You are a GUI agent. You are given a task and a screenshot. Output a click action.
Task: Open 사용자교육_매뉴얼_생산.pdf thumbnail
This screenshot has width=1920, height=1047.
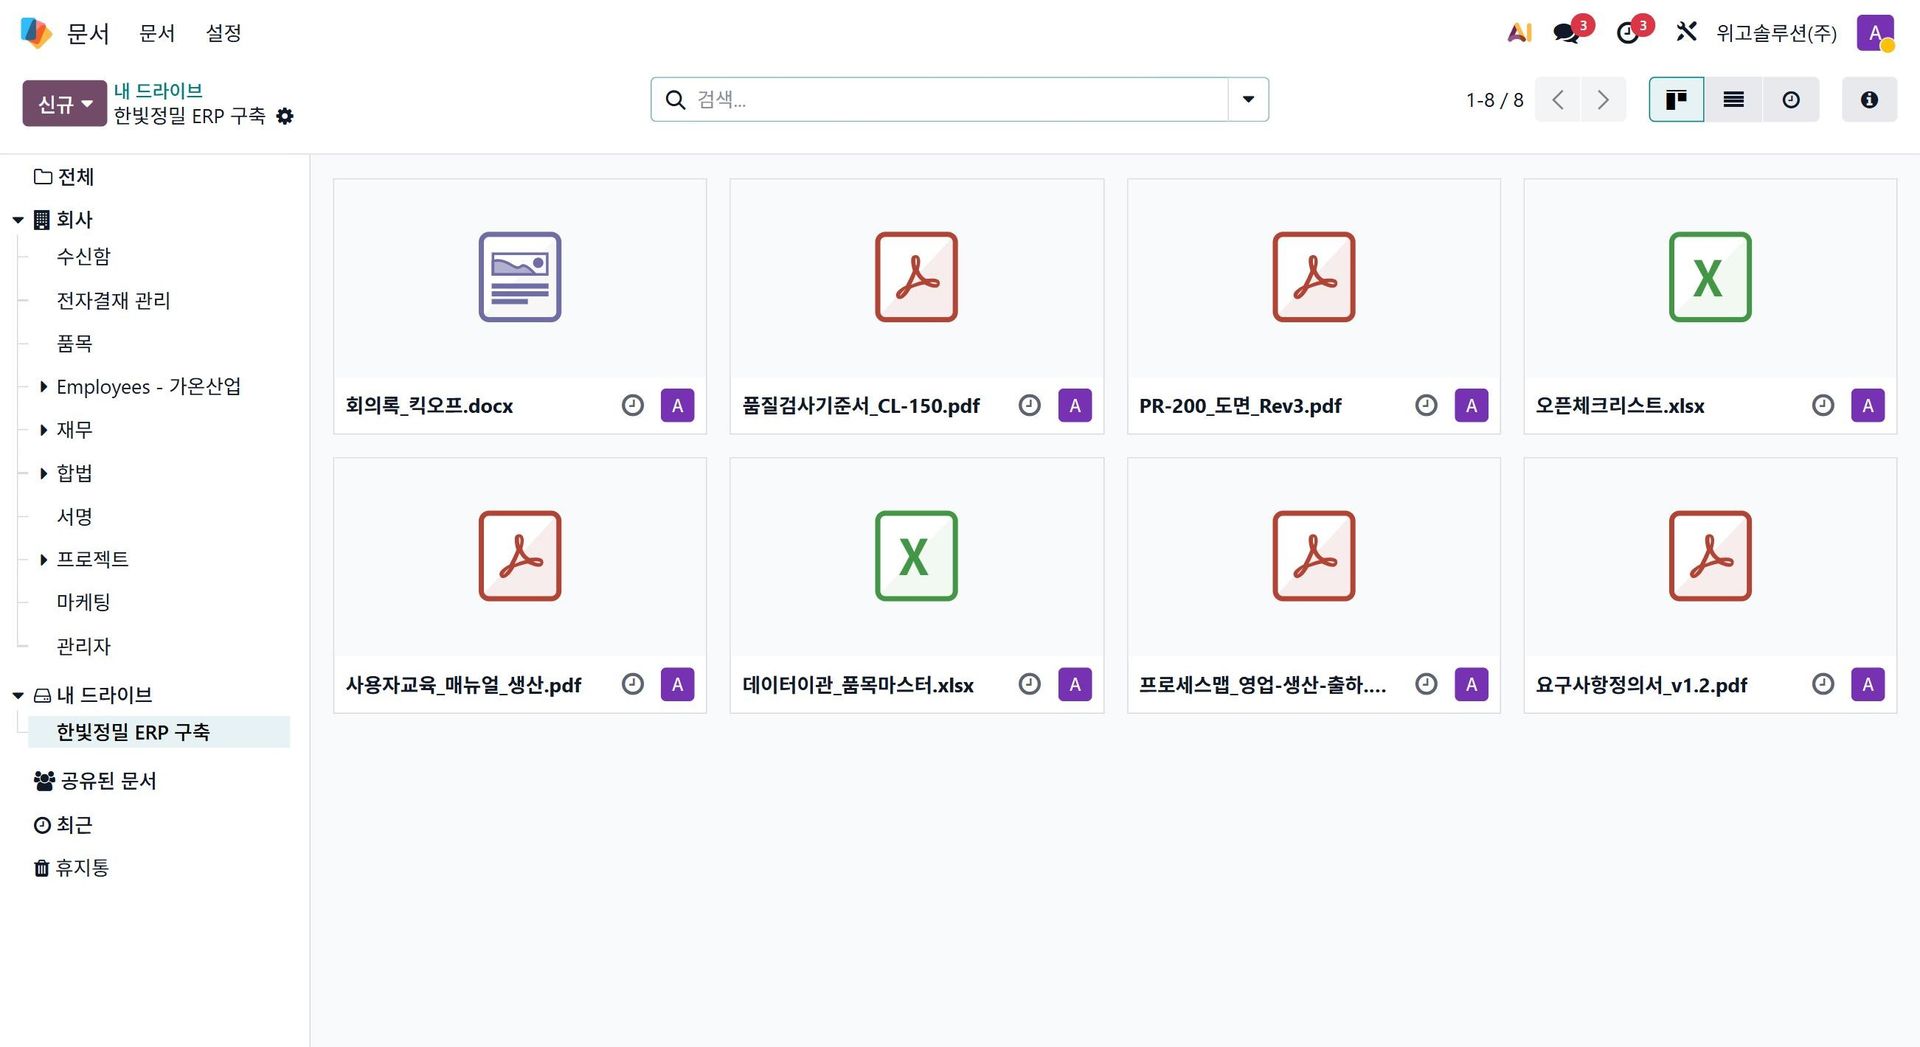(520, 556)
